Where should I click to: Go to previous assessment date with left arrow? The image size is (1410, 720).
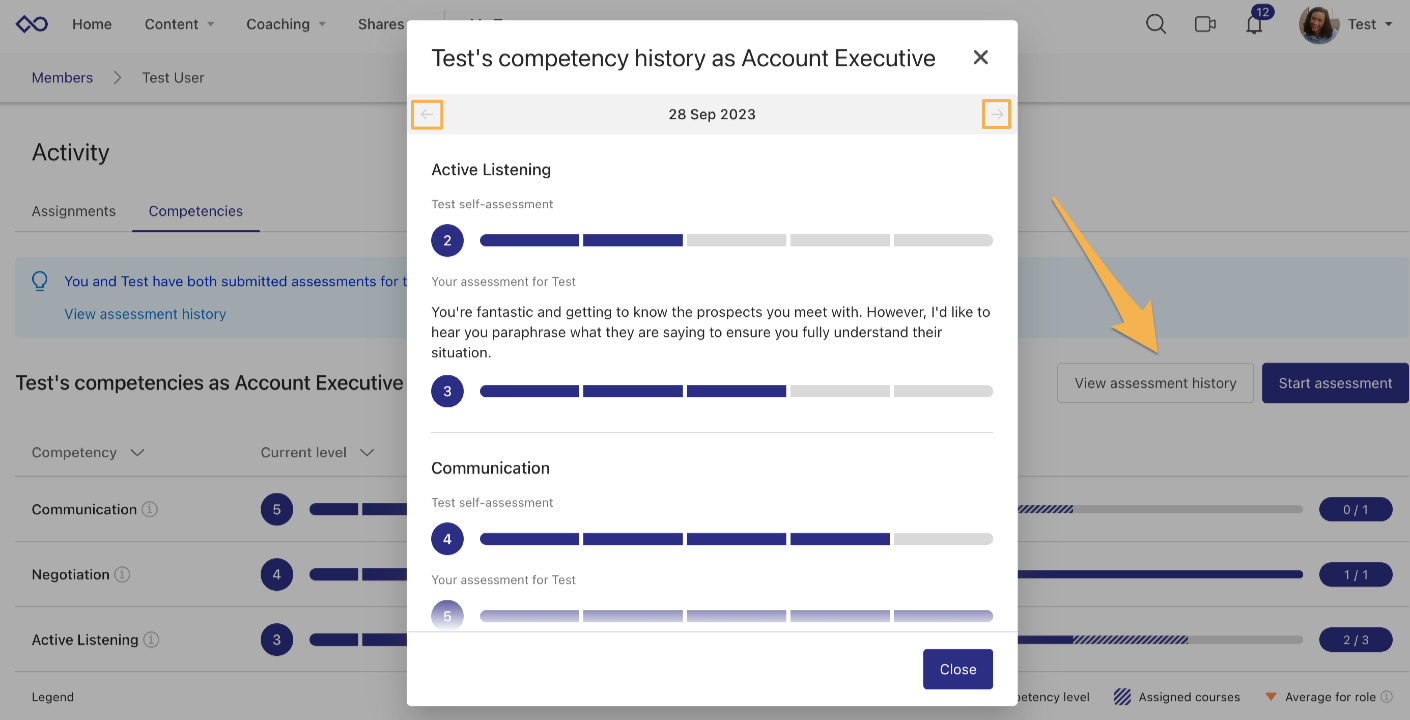[x=427, y=114]
